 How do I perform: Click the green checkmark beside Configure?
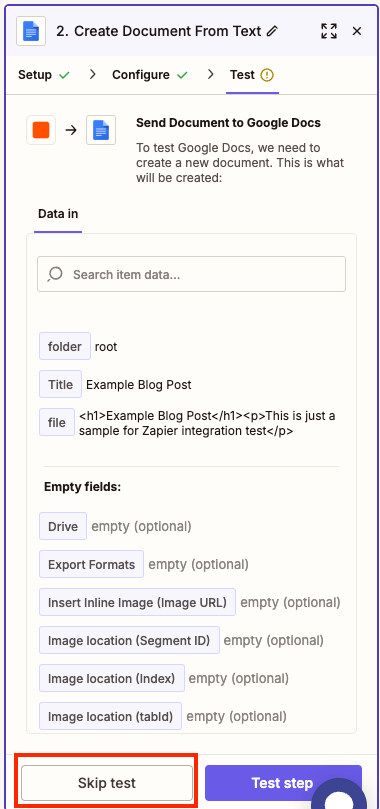(x=182, y=75)
